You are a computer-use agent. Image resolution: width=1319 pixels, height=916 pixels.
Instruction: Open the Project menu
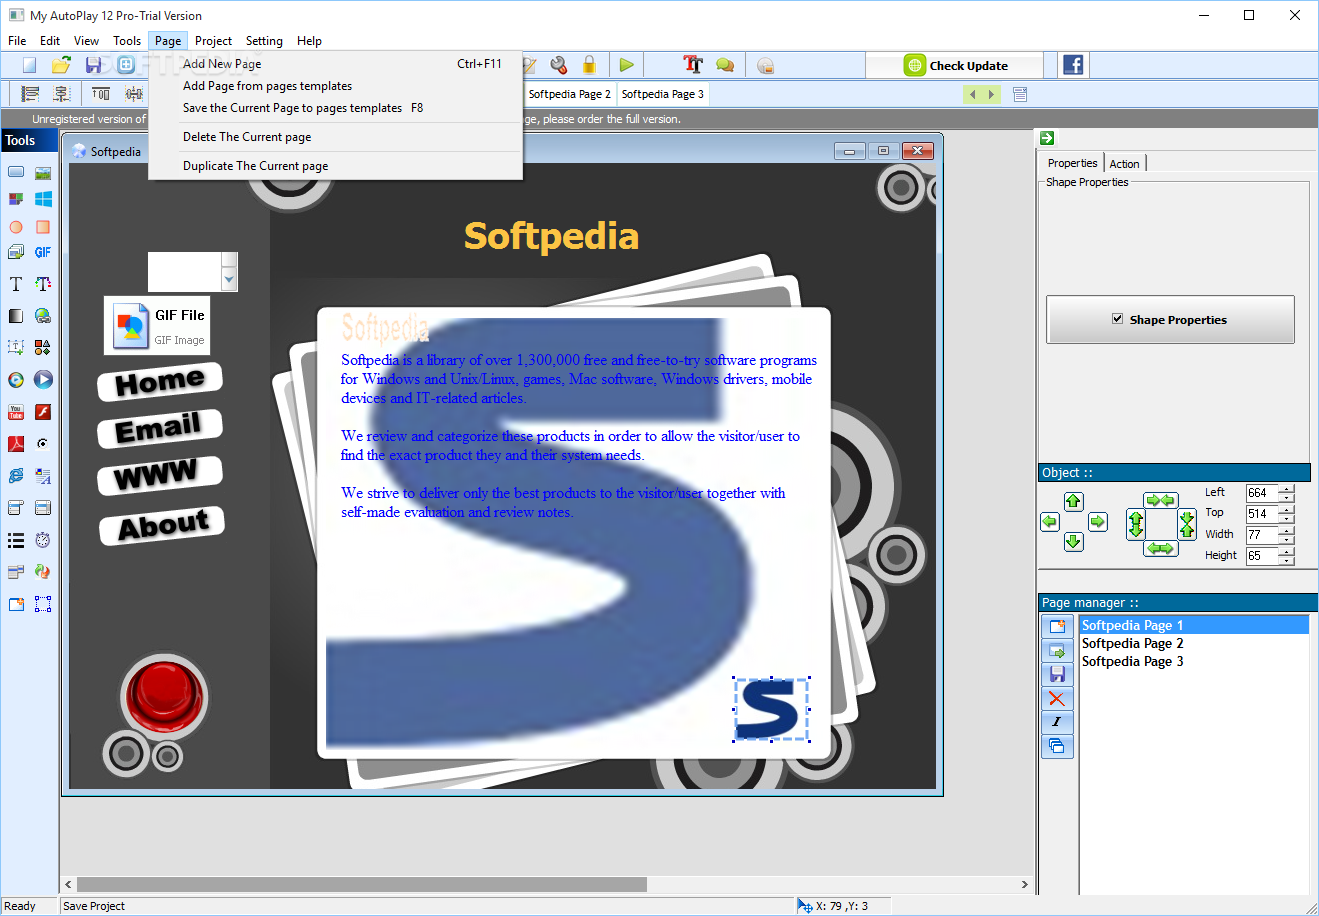(213, 41)
